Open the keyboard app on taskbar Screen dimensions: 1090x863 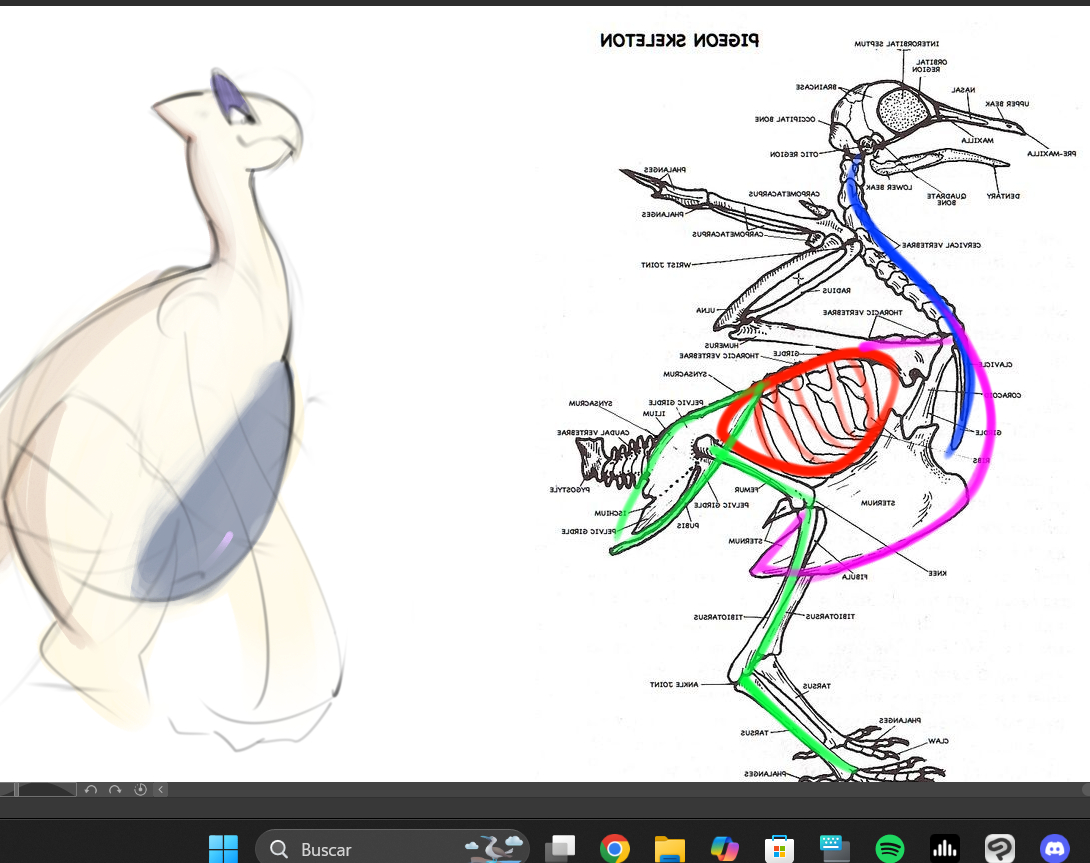[834, 849]
